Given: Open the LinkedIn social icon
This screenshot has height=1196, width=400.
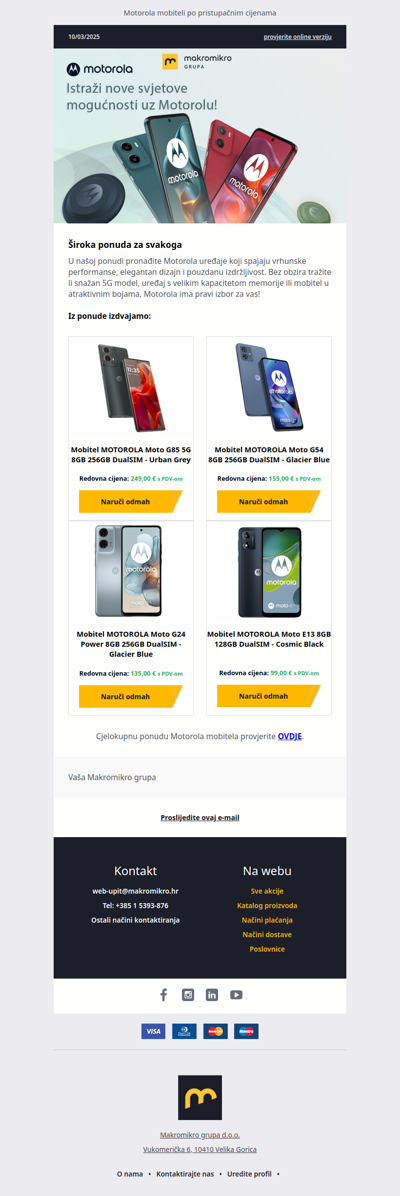Looking at the screenshot, I should pos(212,995).
